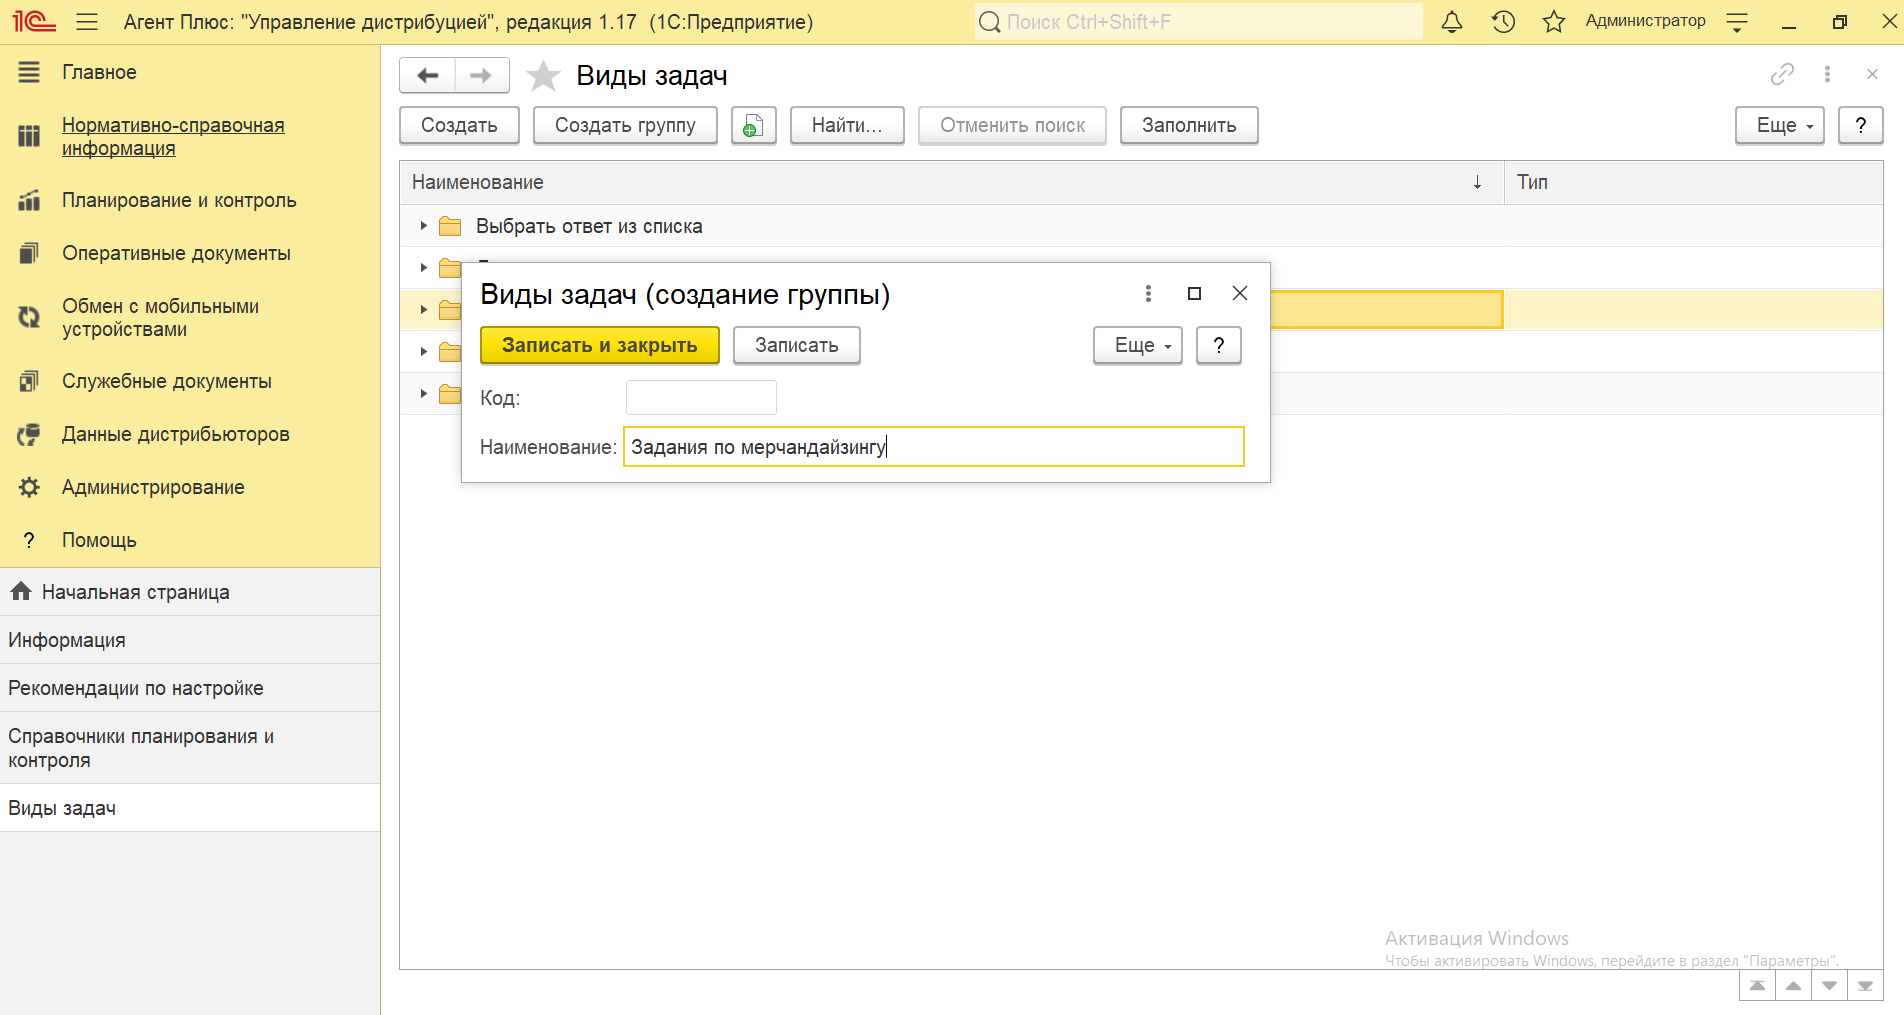Viewport: 1904px width, 1015px height.
Task: Click the Обмен с мобильными устройствами icon
Action: pyautogui.click(x=29, y=317)
